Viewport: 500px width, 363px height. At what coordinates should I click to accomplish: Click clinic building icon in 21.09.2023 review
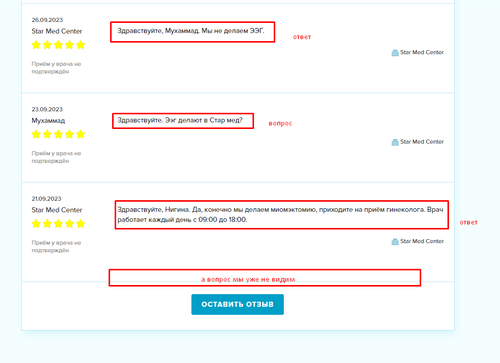(x=395, y=241)
